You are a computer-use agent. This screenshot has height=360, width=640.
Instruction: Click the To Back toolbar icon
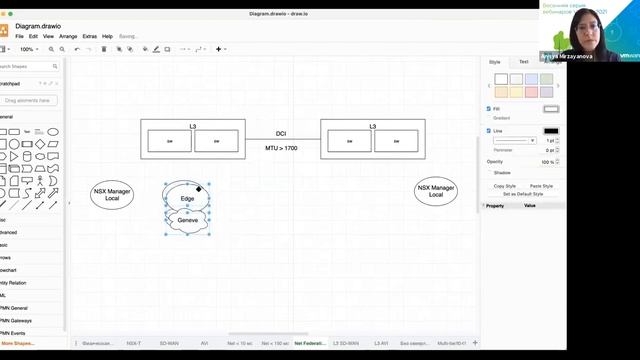click(x=130, y=49)
